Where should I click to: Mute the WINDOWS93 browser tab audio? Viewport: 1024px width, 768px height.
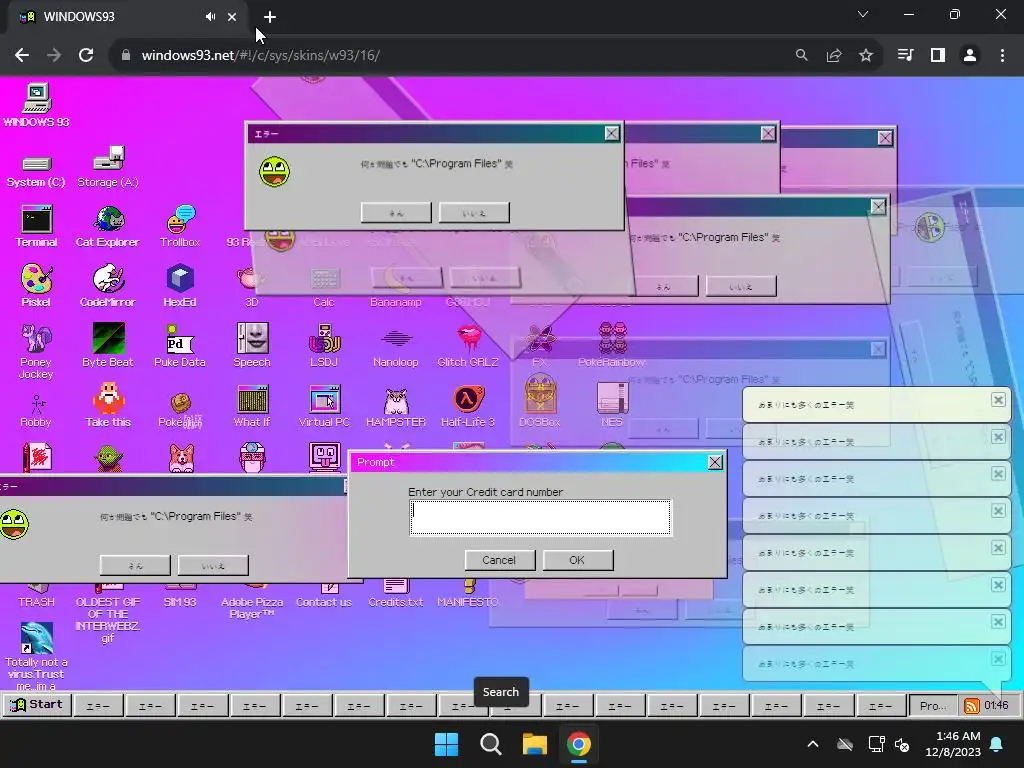click(x=210, y=16)
